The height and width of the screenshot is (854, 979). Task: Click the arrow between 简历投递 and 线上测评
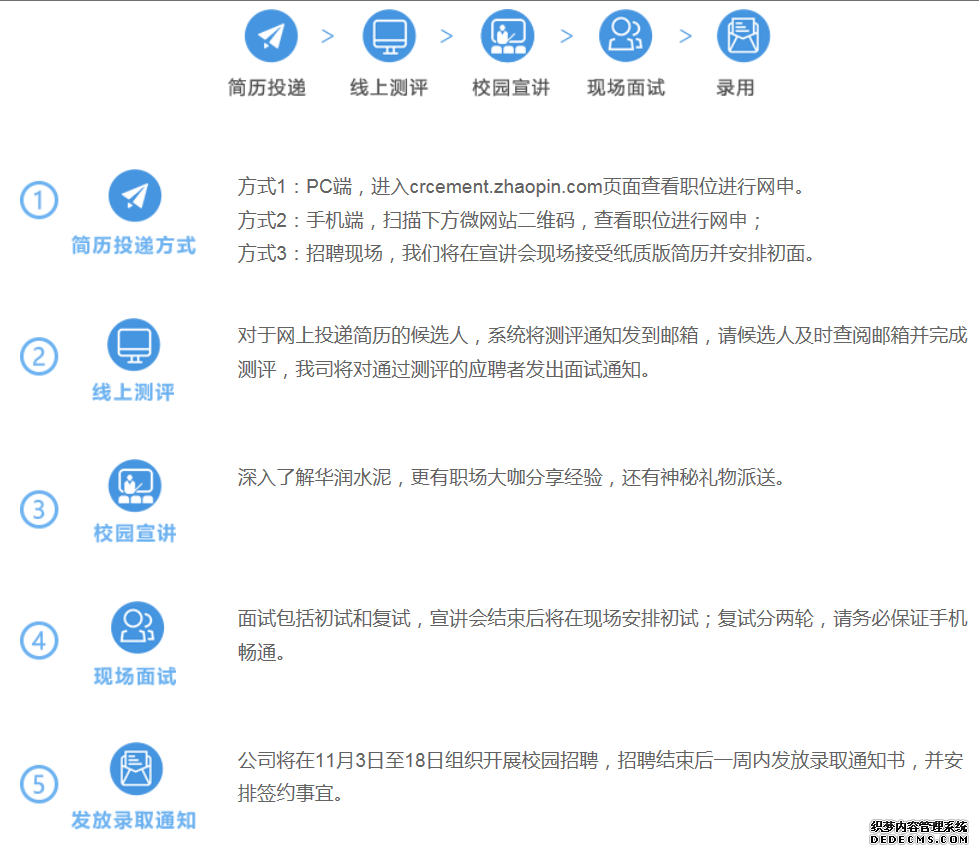pos(328,36)
